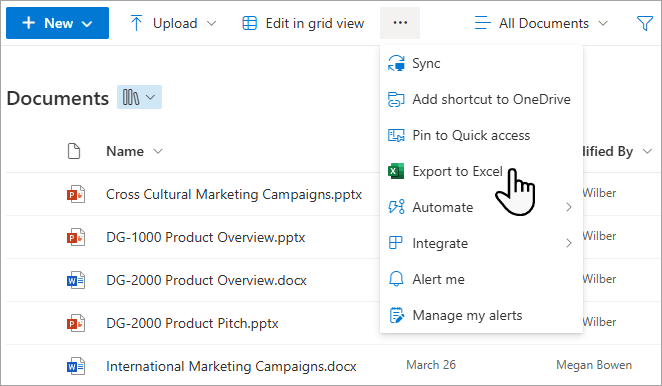Screen dimensions: 662x386
Task: Choose Add shortcut to OneDrive
Action: 481,99
